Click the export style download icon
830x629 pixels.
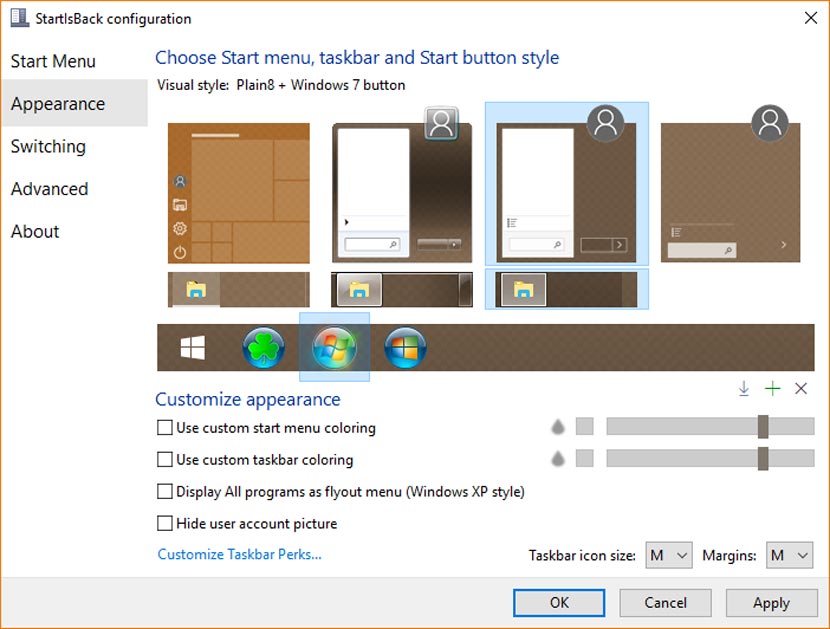point(744,388)
